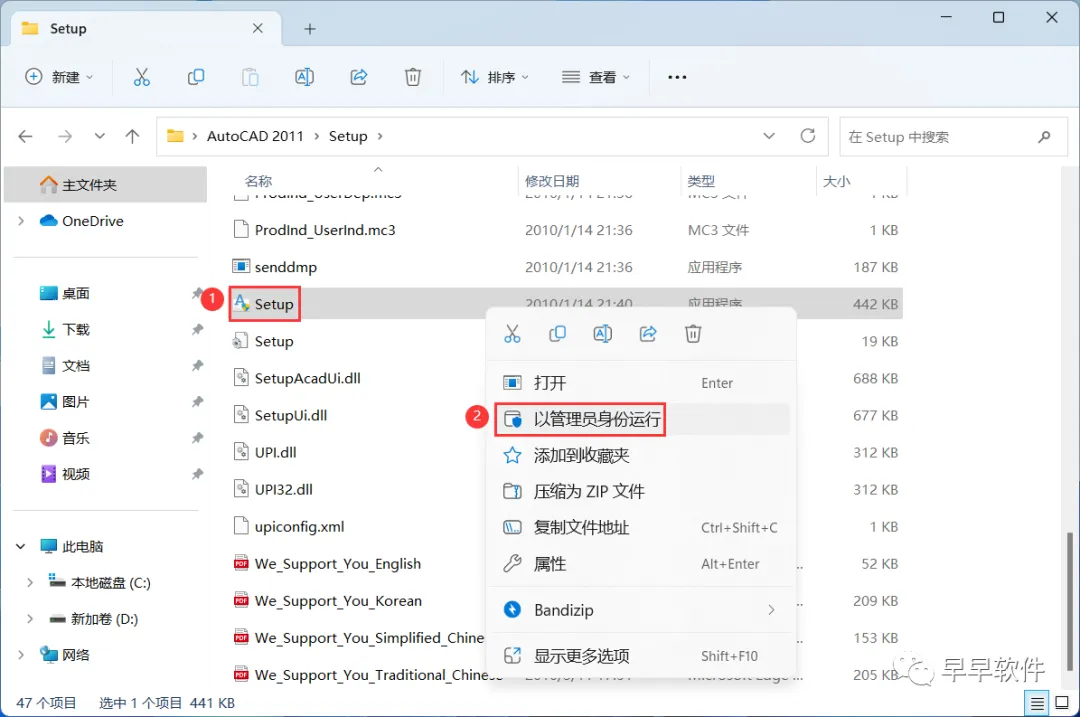Select the file ProdInd_UserInd.mc3
The image size is (1080, 717).
tap(324, 230)
